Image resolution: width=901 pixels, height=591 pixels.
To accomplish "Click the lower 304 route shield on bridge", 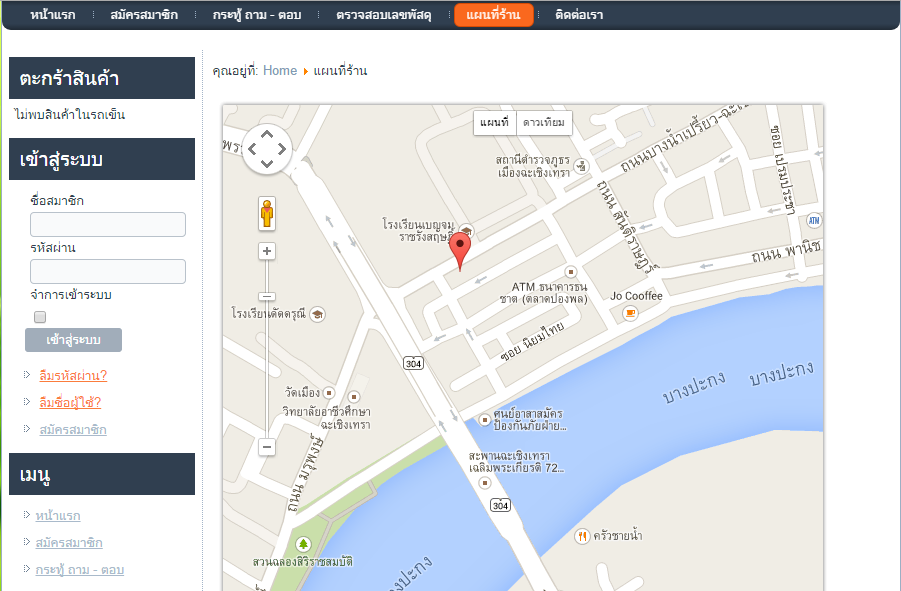I will 500,505.
